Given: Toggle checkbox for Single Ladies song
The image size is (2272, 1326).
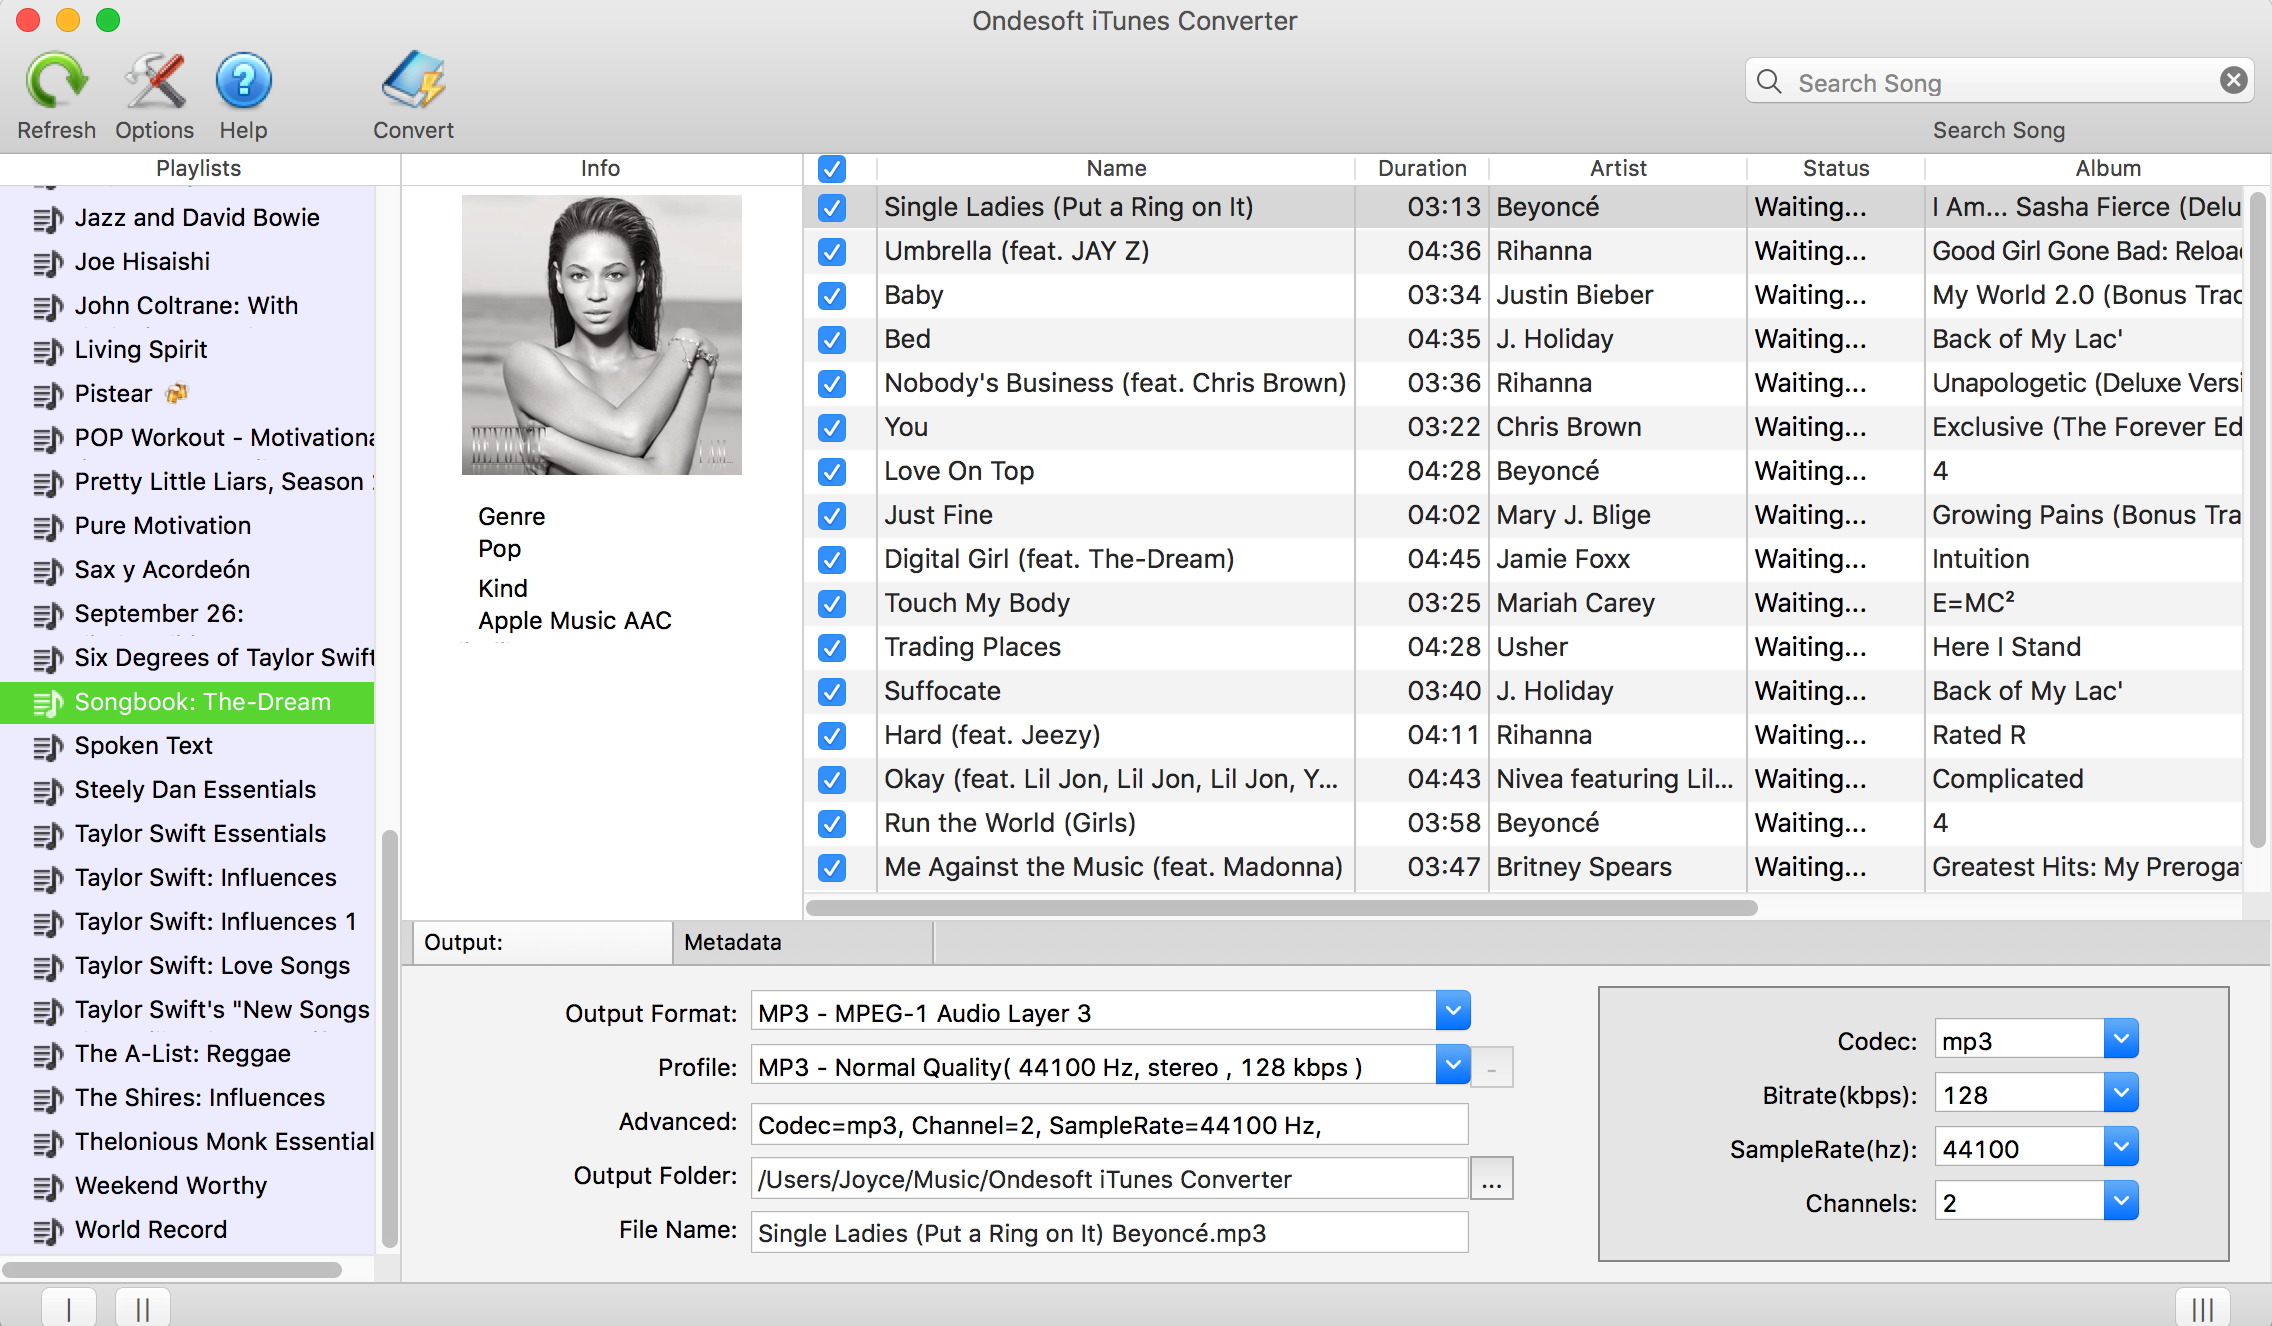Looking at the screenshot, I should coord(831,207).
